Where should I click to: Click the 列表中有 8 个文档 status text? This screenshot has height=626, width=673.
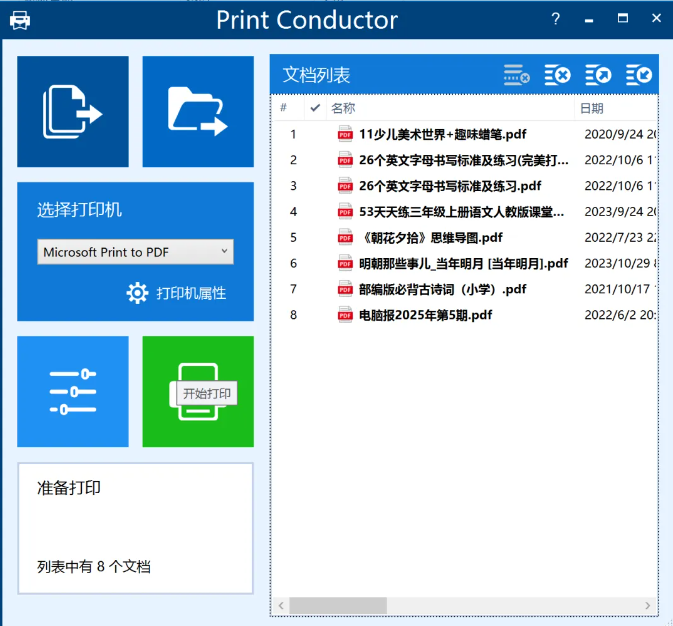pos(94,567)
